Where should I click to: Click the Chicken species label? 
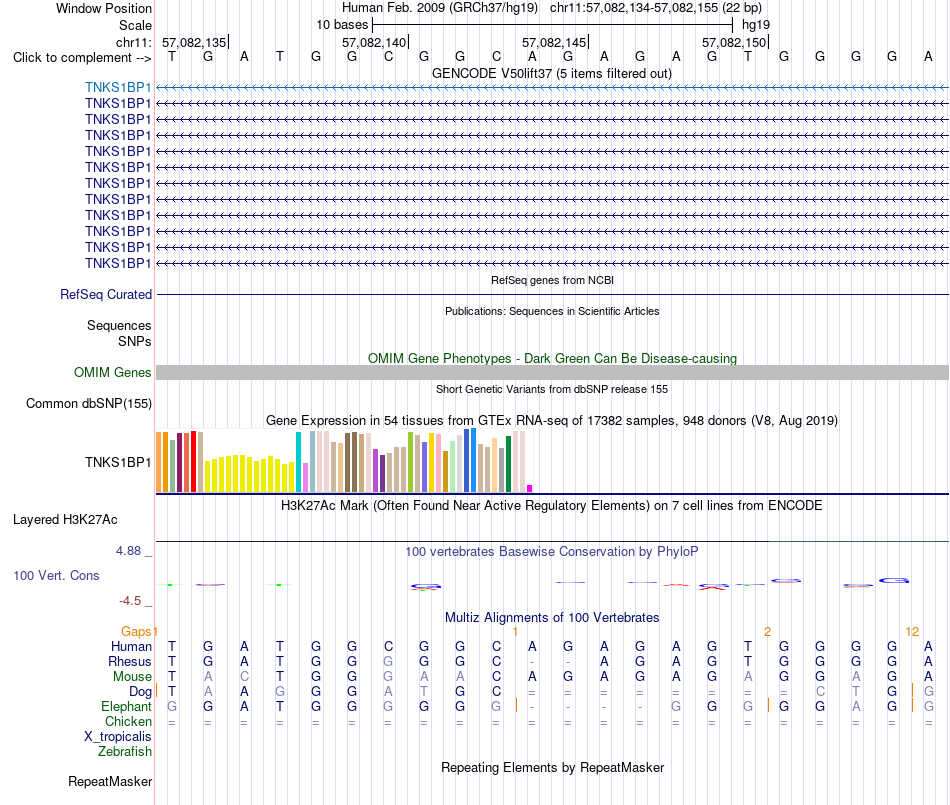coord(128,721)
